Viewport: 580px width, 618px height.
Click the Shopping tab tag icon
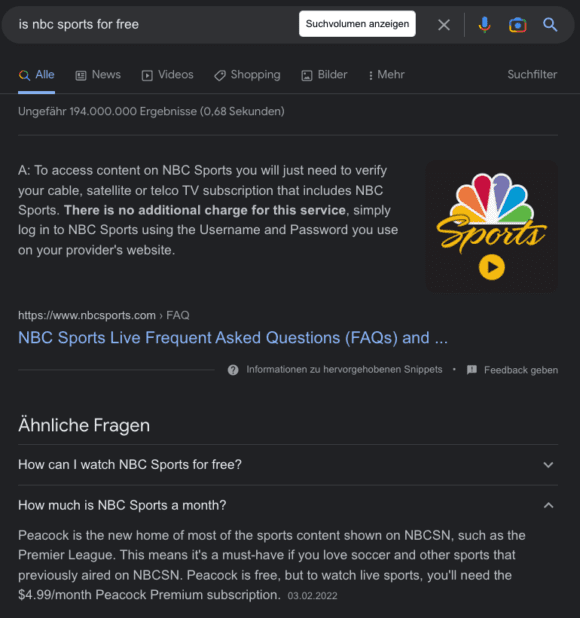tap(220, 75)
